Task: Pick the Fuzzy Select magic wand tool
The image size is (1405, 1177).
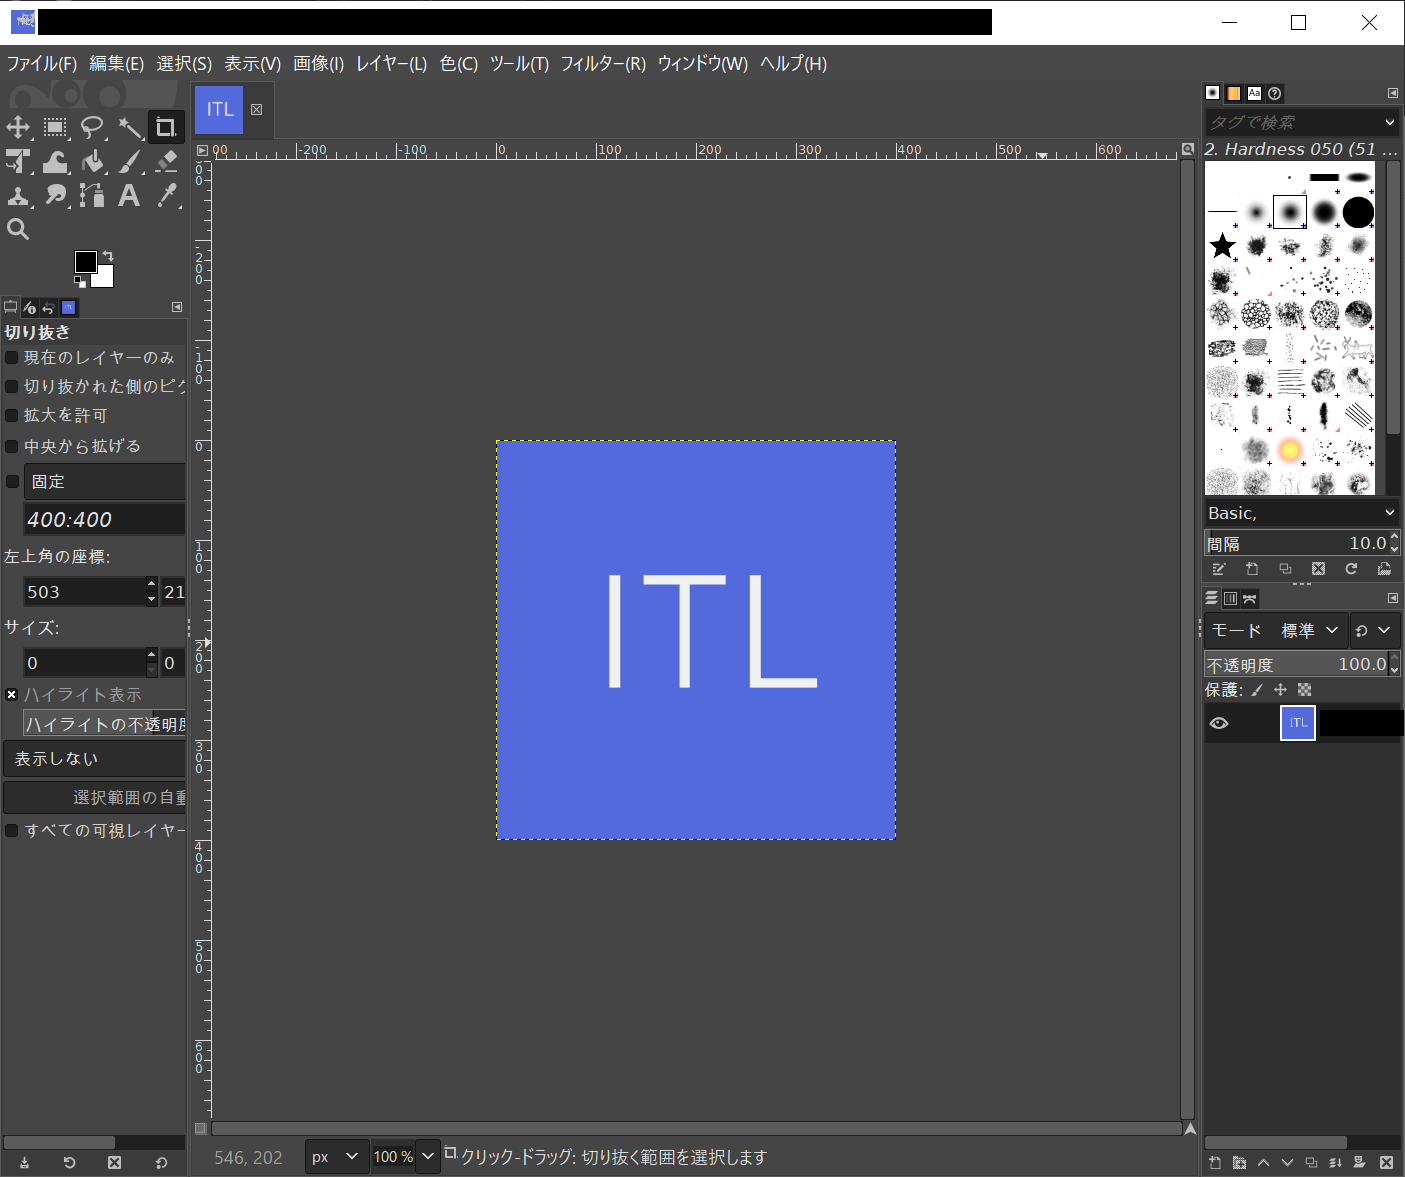Action: tap(130, 127)
